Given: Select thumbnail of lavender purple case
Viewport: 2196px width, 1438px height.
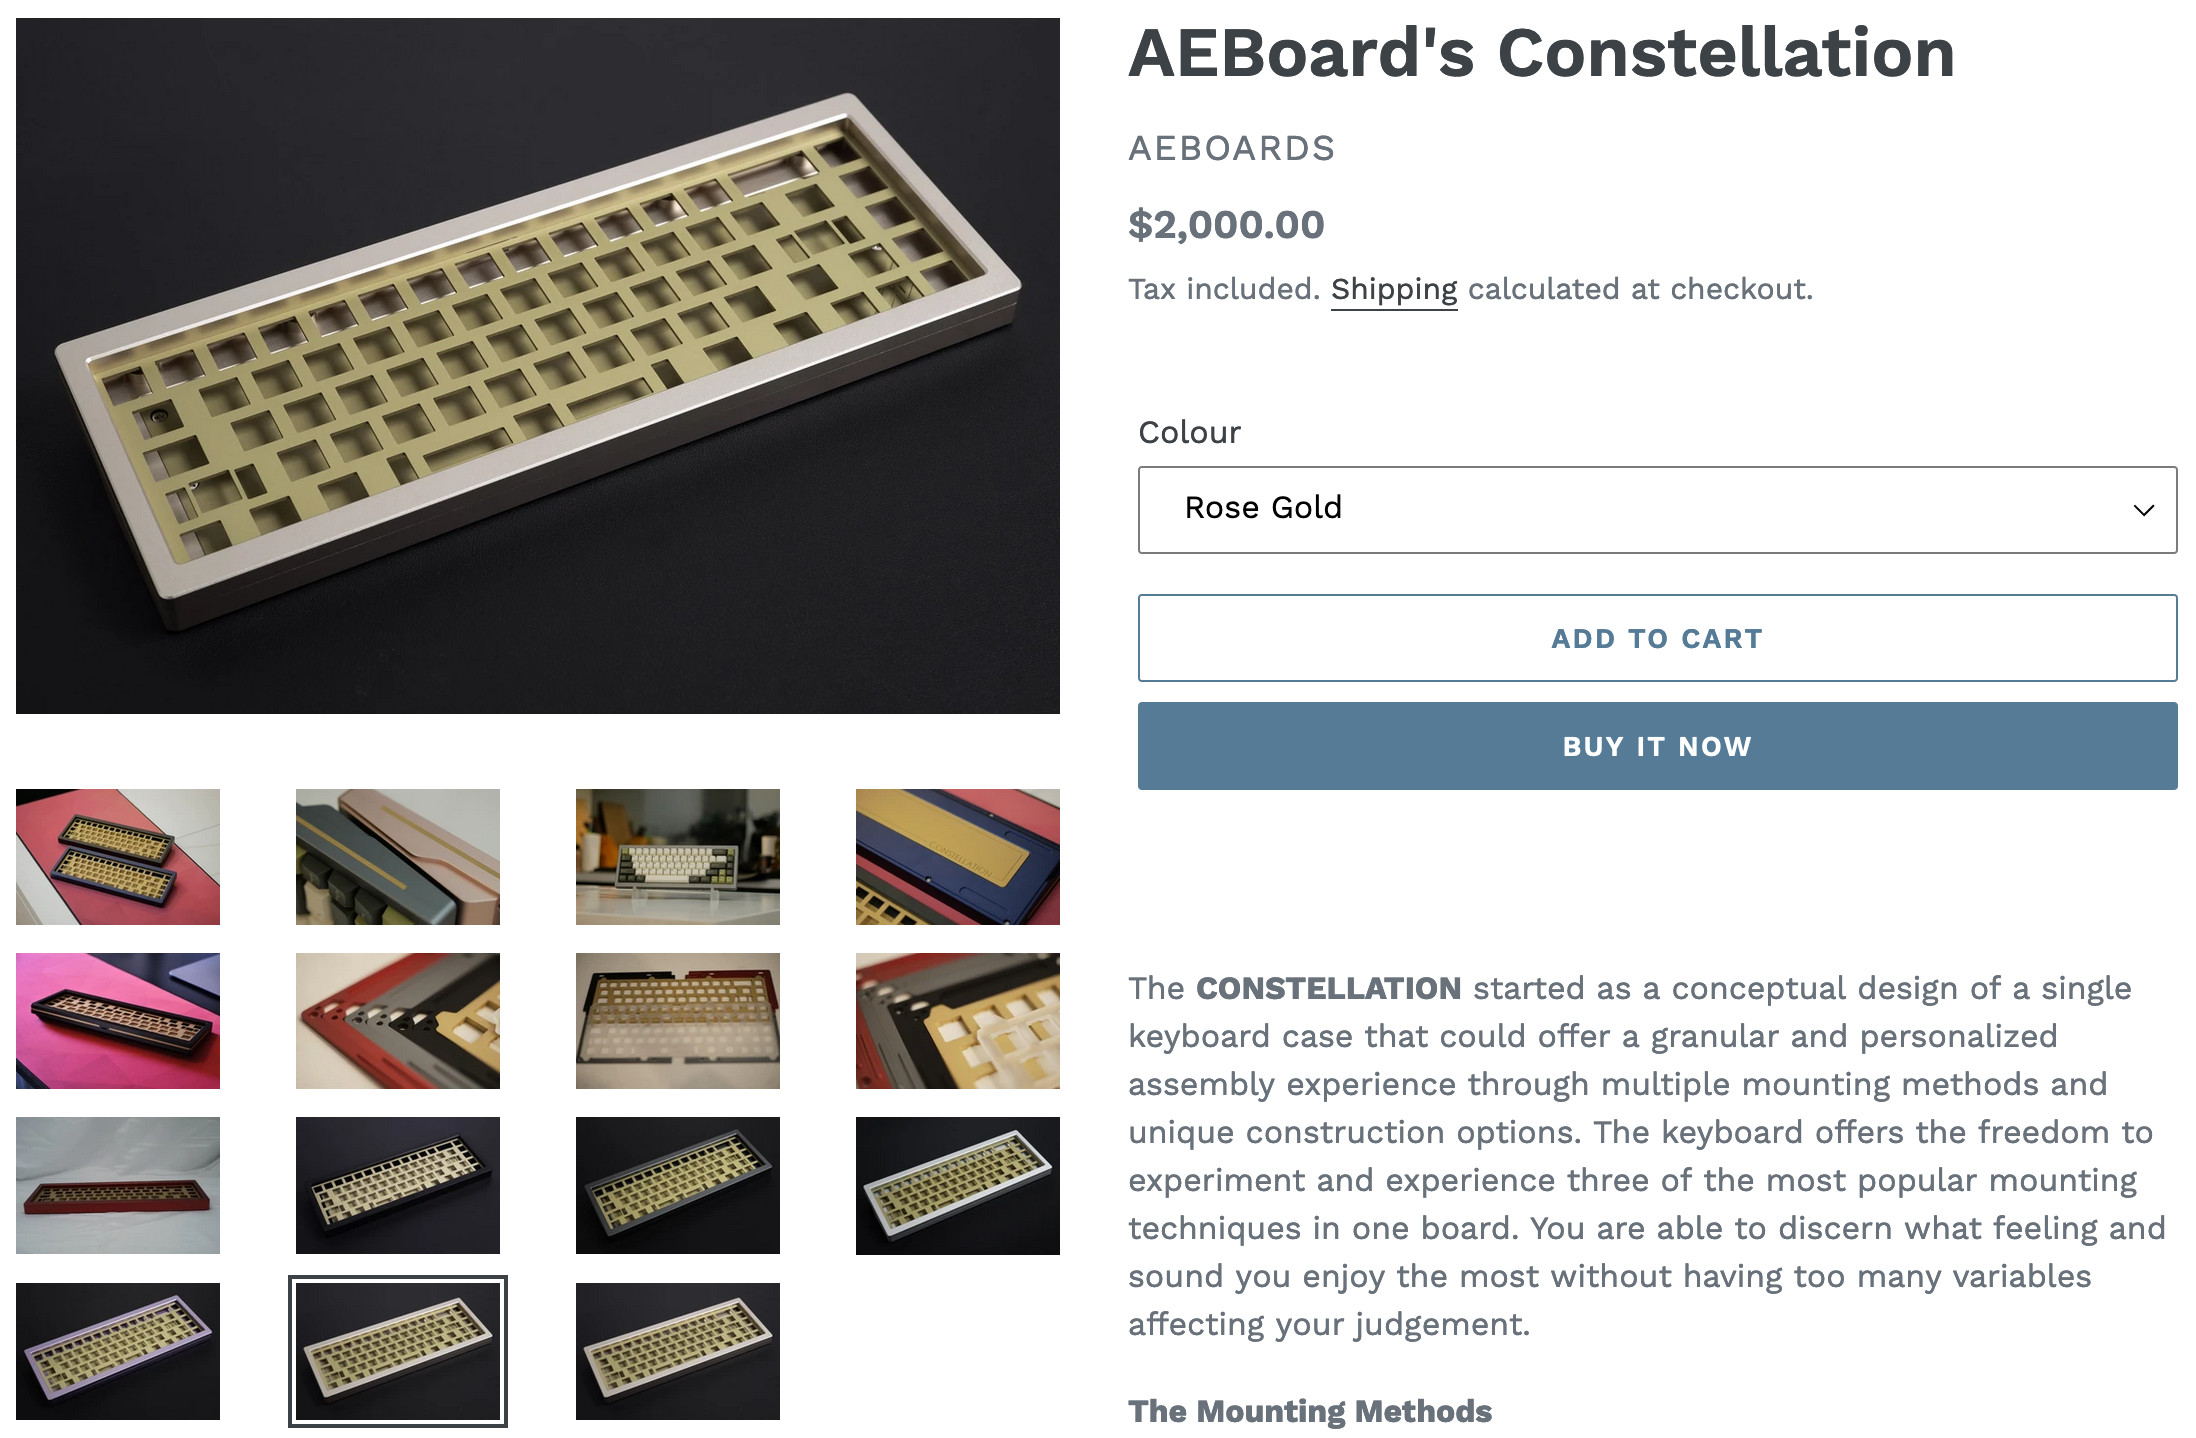Looking at the screenshot, I should coord(118,1351).
